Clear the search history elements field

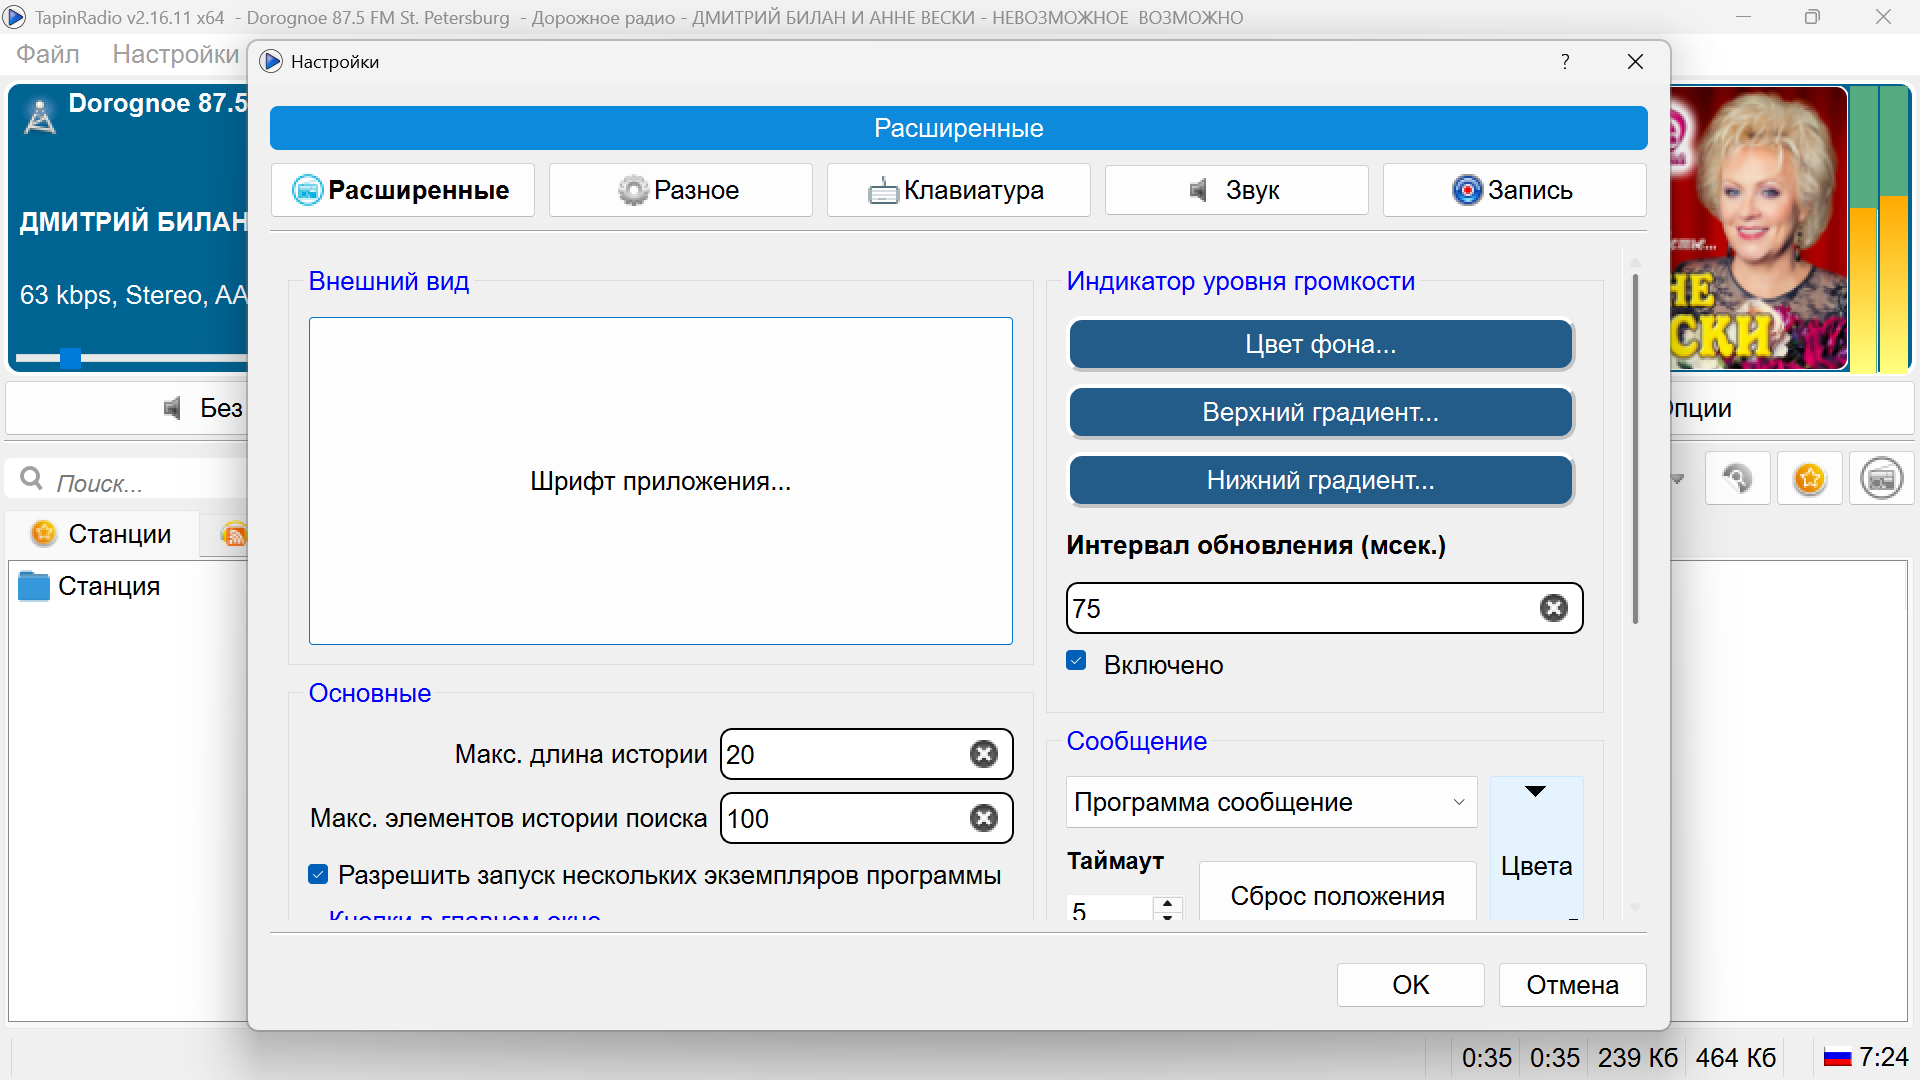(x=984, y=818)
